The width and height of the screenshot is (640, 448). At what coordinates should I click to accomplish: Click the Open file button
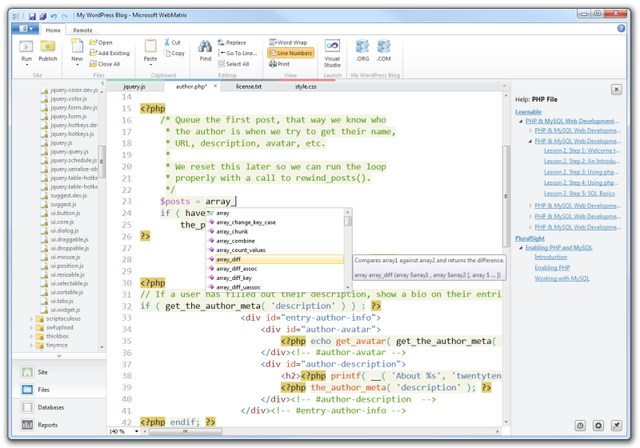(101, 42)
